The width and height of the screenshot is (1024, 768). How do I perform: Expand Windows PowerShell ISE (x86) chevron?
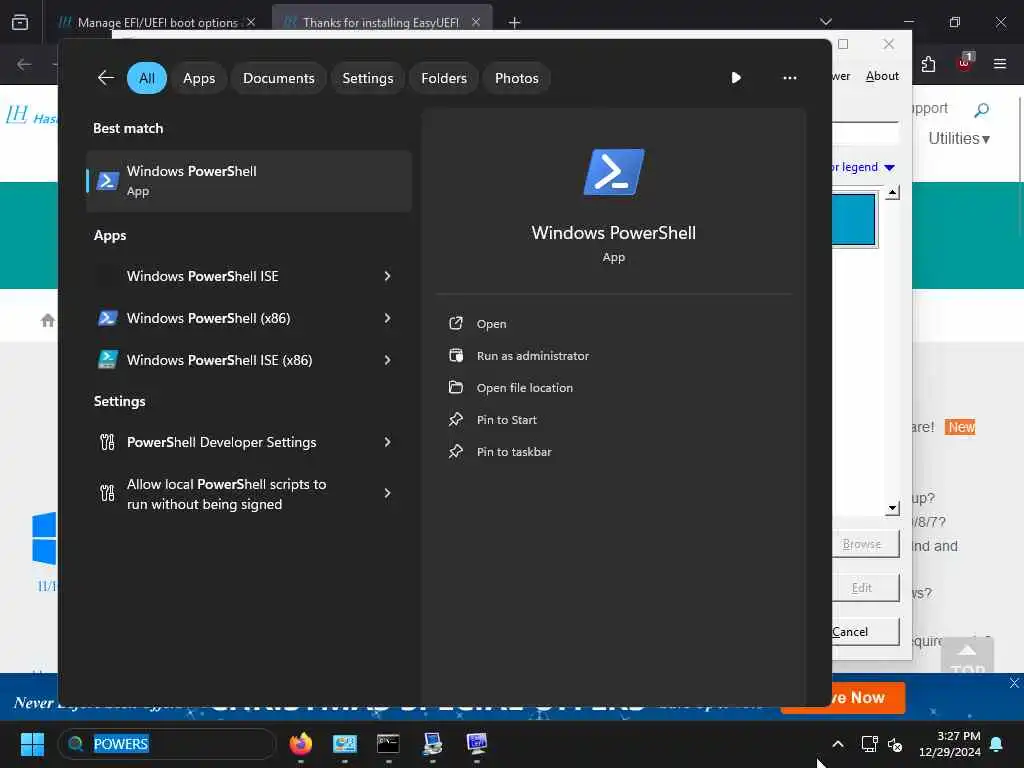[x=387, y=360]
